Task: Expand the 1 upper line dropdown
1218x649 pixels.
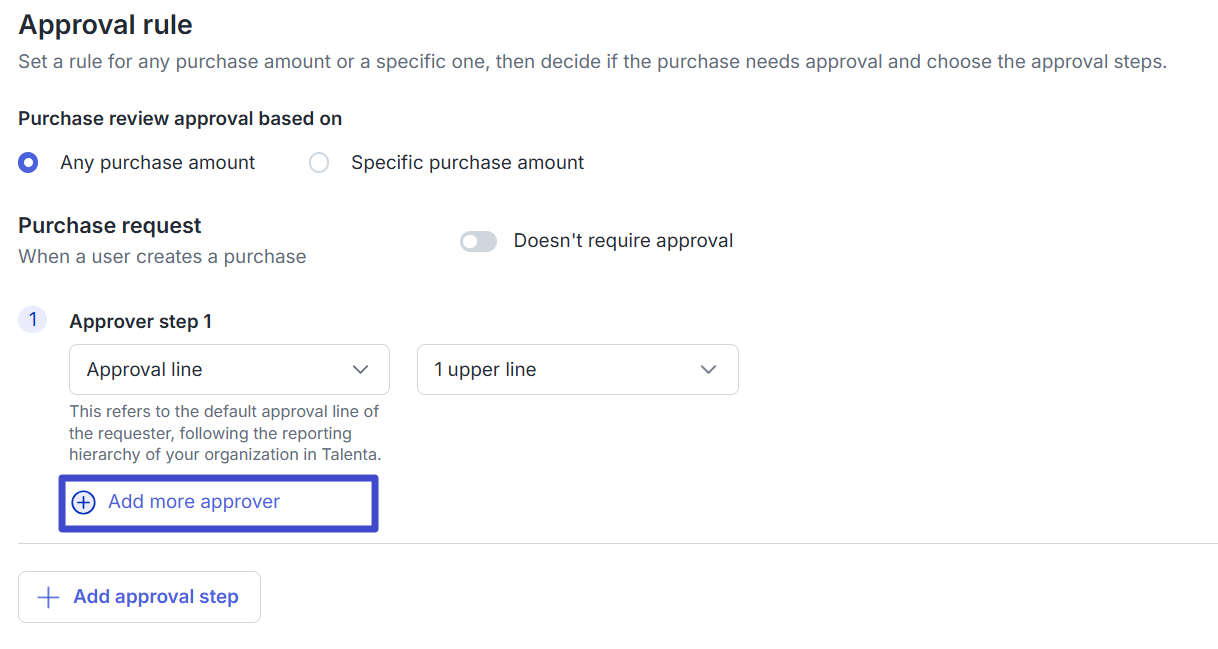Action: point(578,369)
